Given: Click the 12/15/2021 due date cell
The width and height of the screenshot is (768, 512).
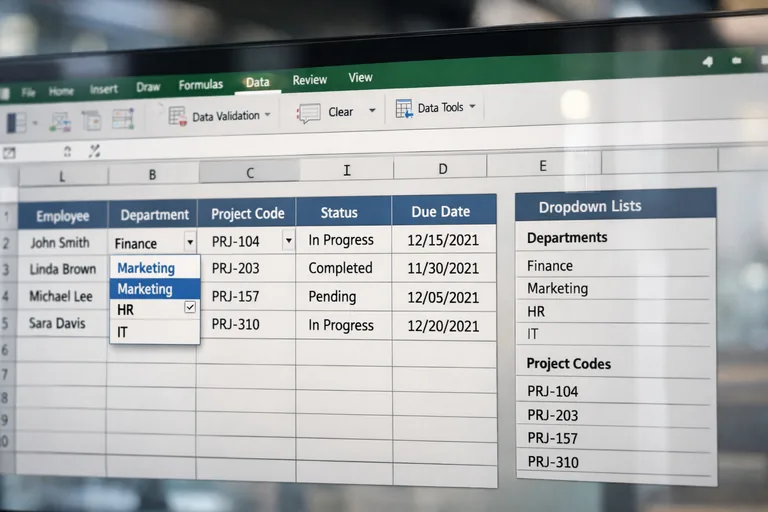Looking at the screenshot, I should [x=444, y=240].
